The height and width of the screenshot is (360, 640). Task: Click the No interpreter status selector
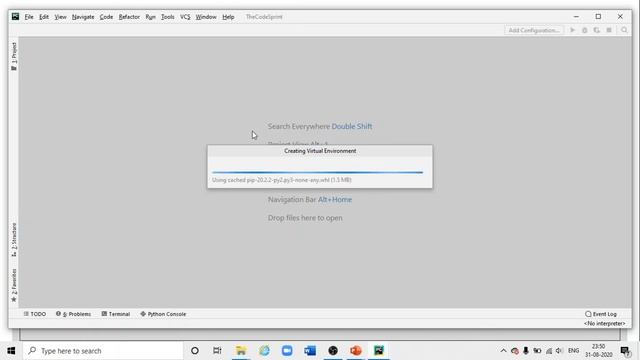[604, 324]
